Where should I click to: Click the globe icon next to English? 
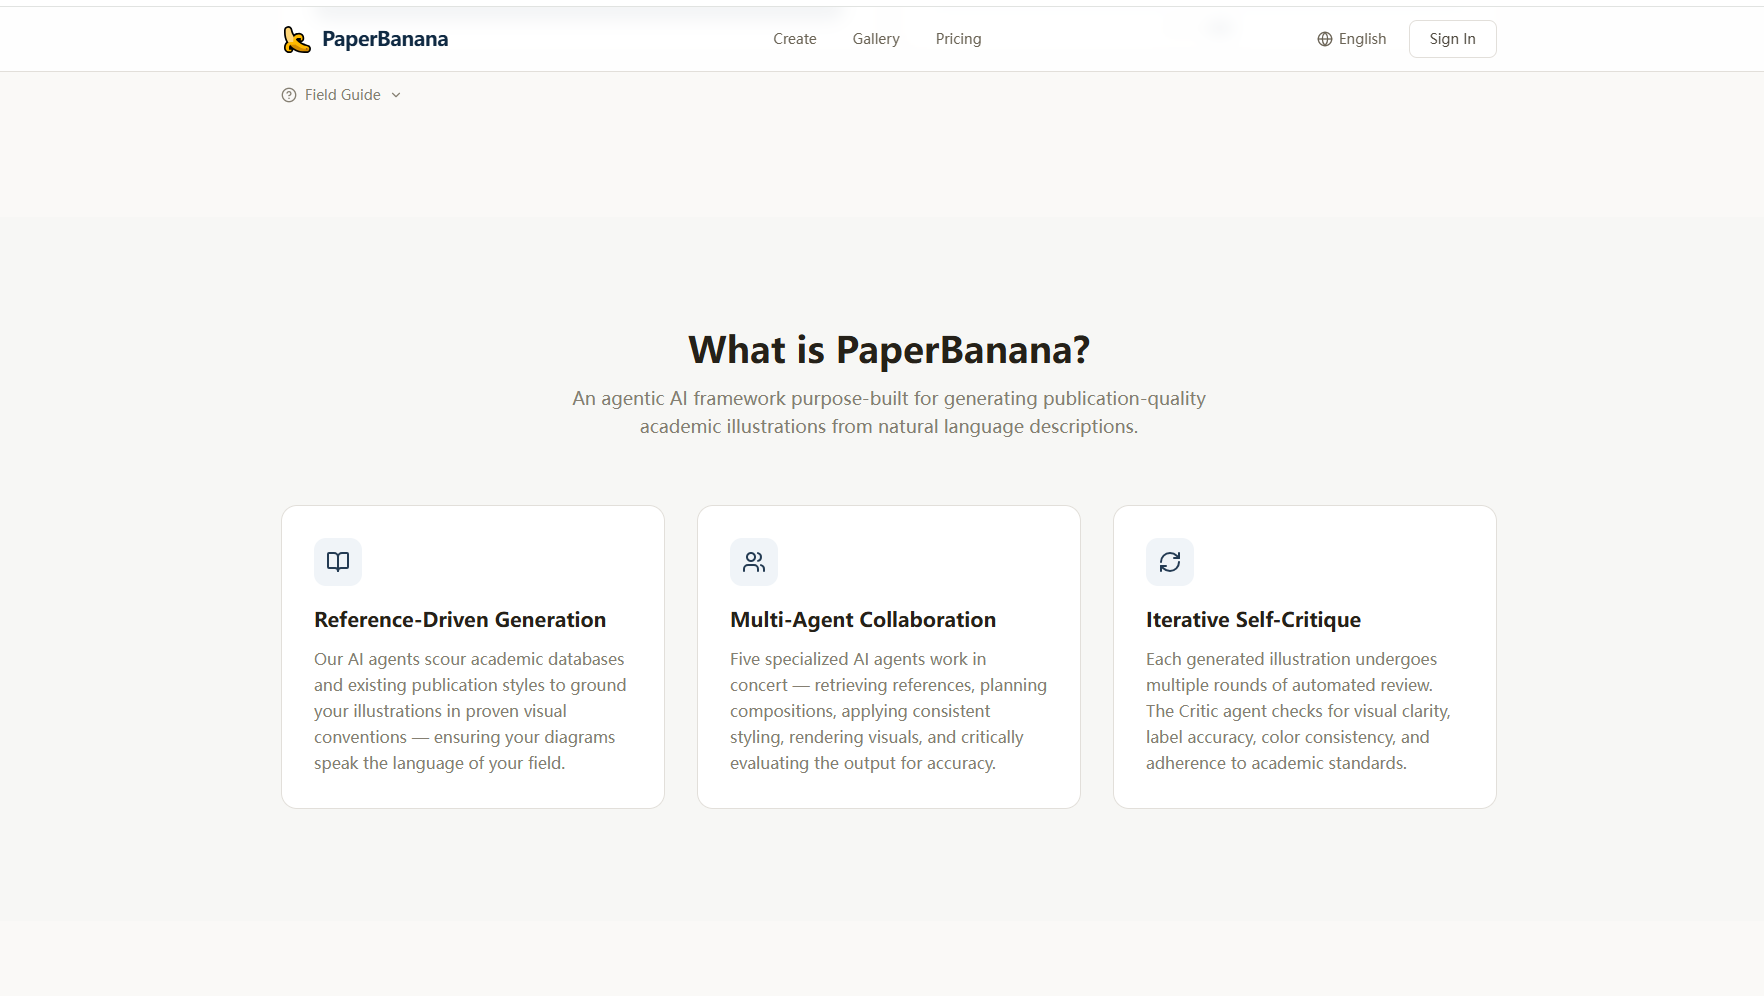click(x=1324, y=38)
